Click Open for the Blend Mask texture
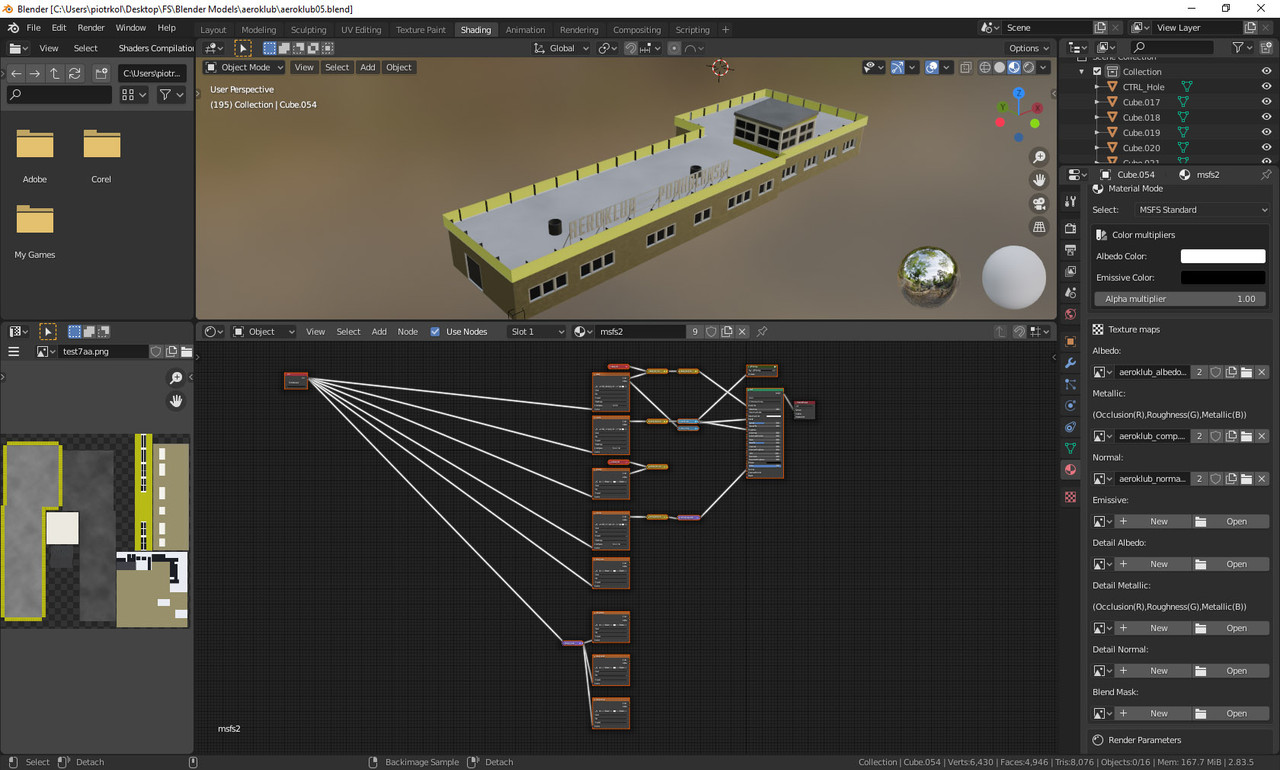Viewport: 1280px width, 770px height. point(1229,714)
